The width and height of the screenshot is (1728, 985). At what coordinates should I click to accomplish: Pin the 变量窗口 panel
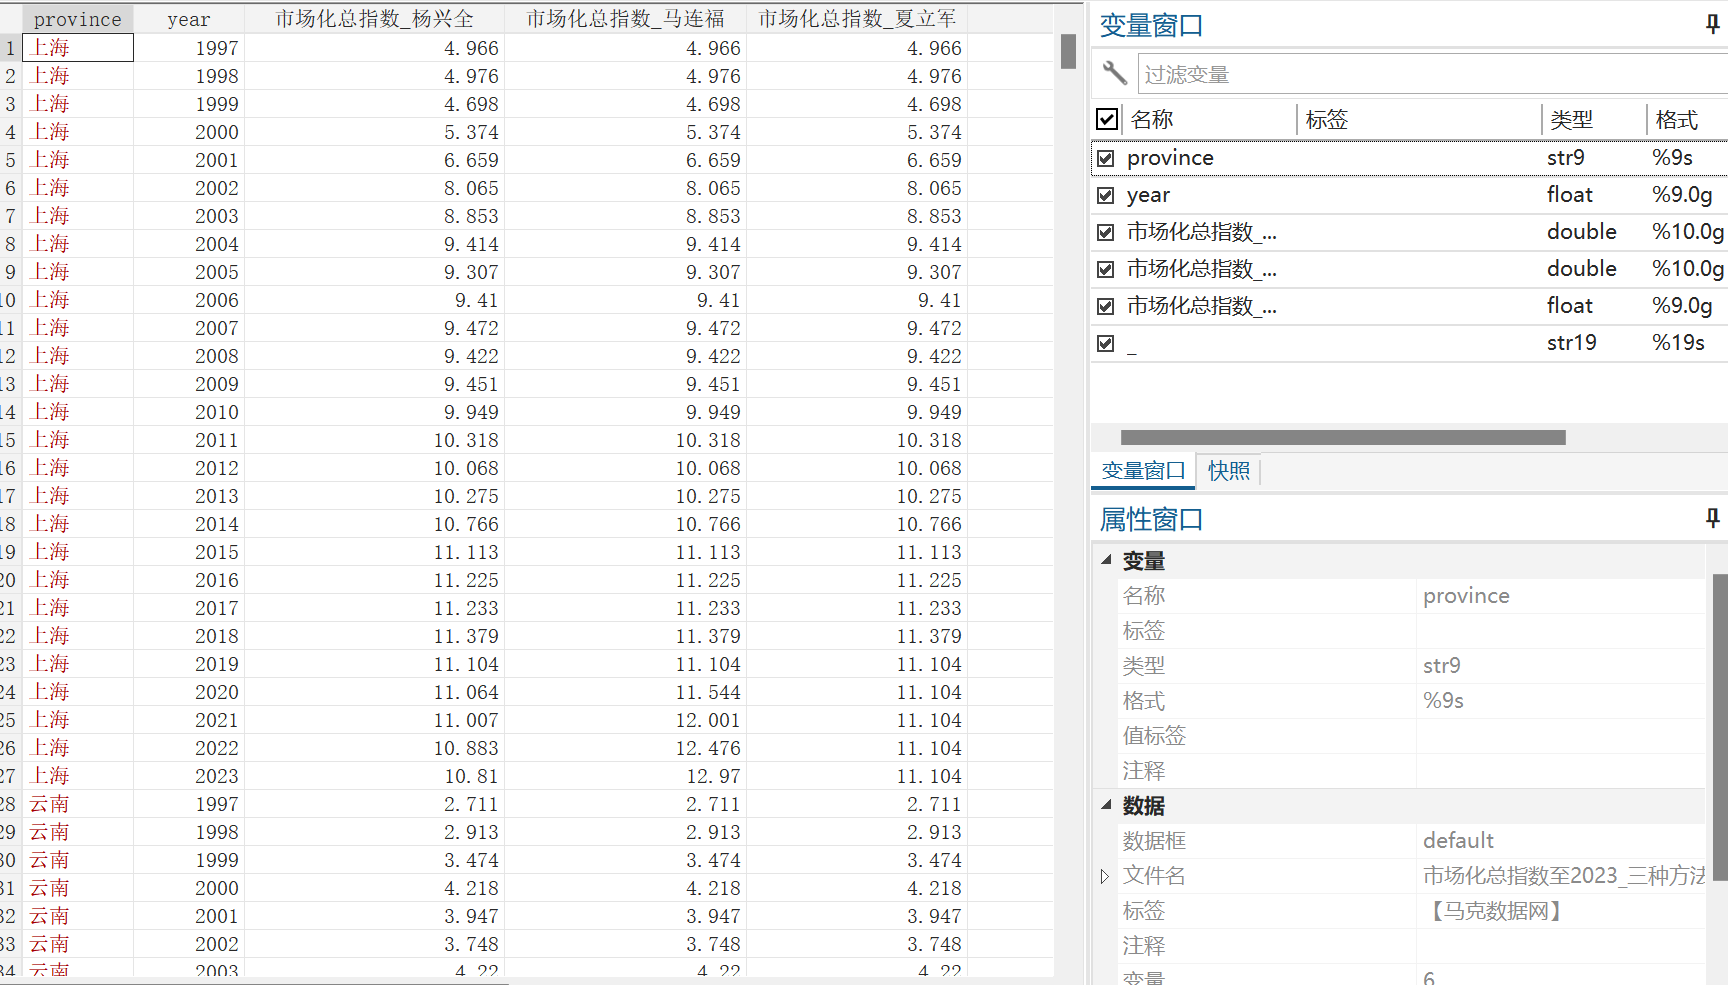click(1712, 23)
